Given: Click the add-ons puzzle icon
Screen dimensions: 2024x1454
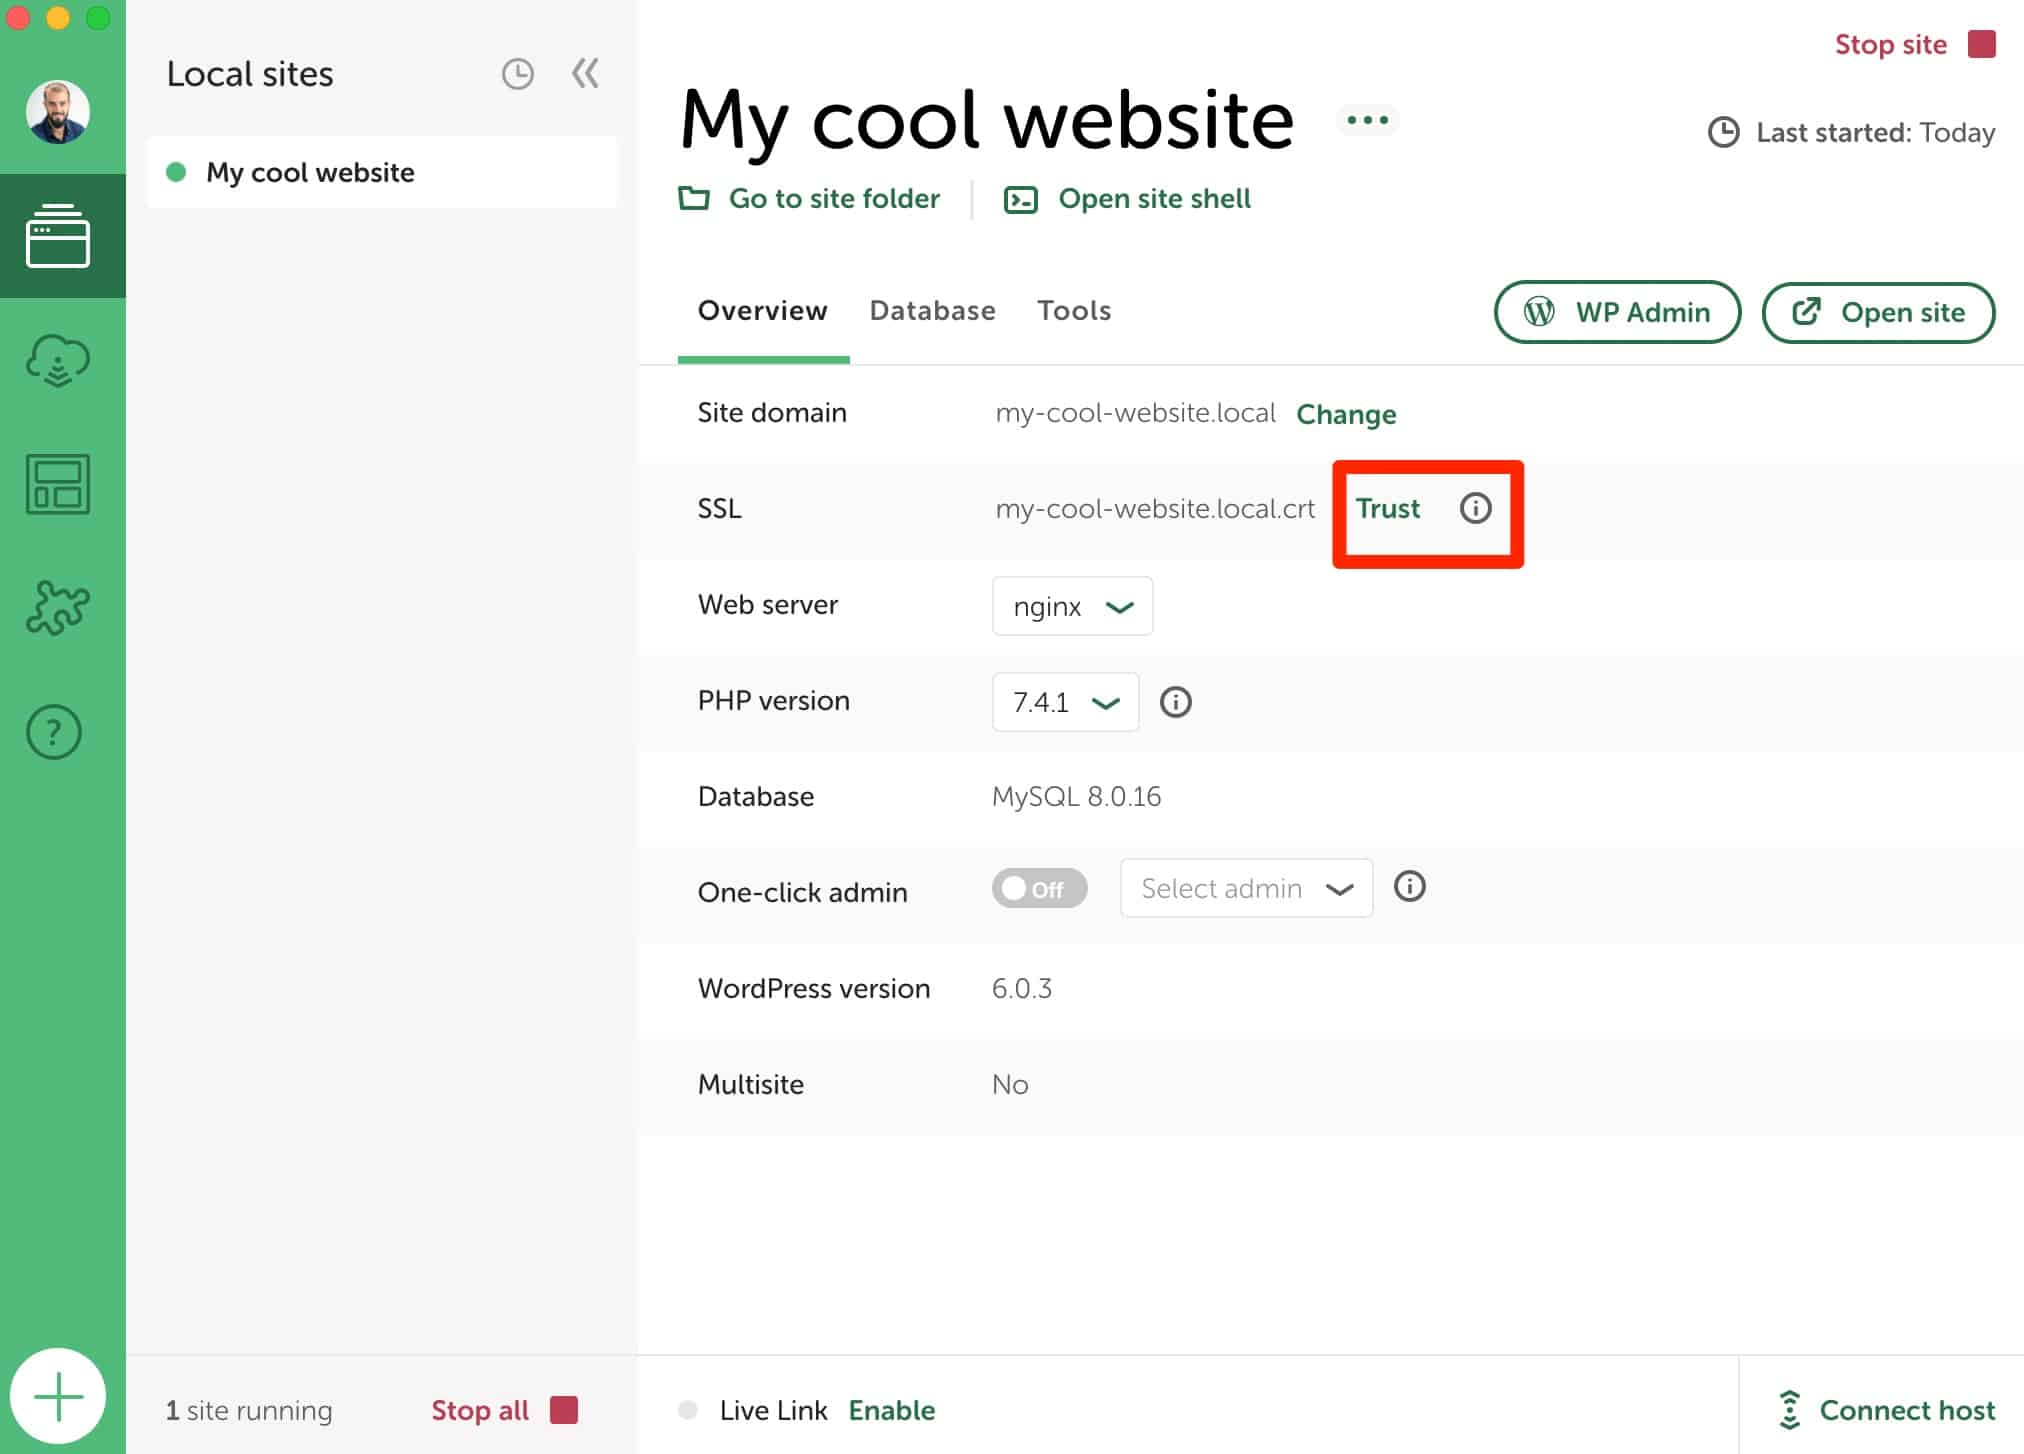Looking at the screenshot, I should point(57,608).
